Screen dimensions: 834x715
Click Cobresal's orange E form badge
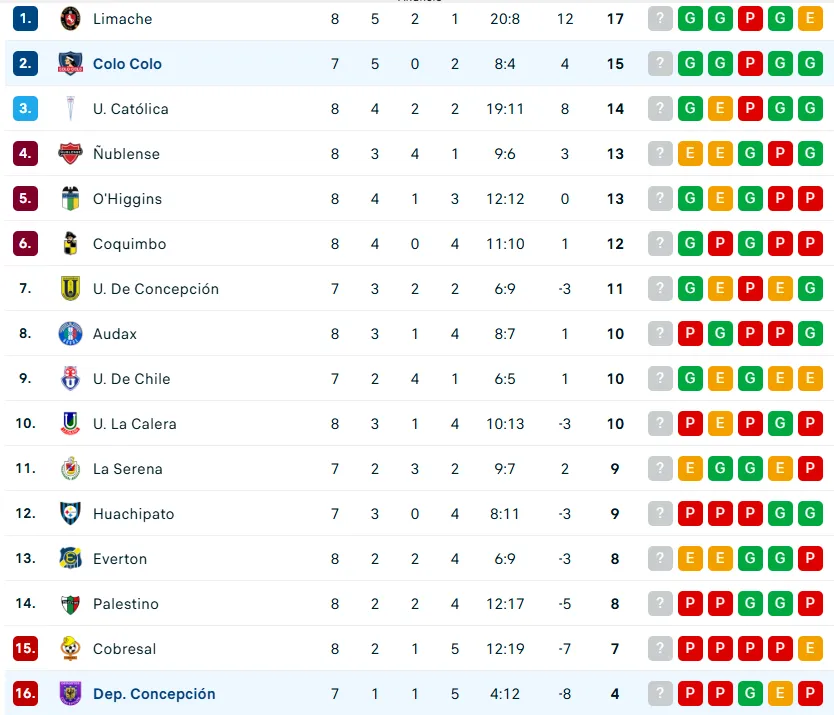[810, 649]
